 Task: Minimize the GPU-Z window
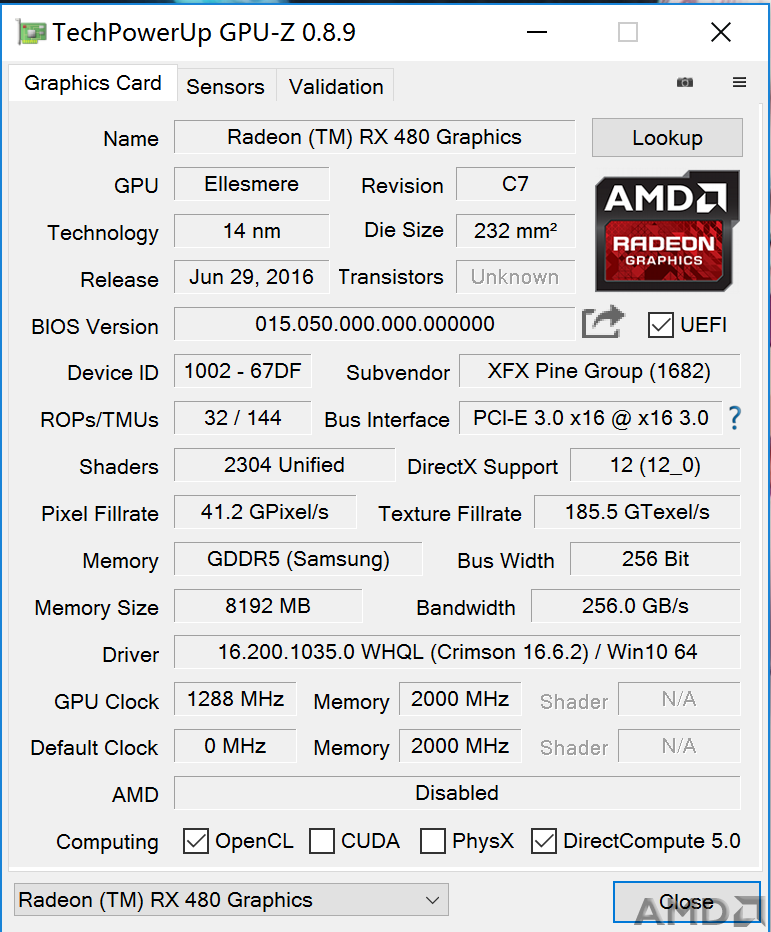point(537,32)
